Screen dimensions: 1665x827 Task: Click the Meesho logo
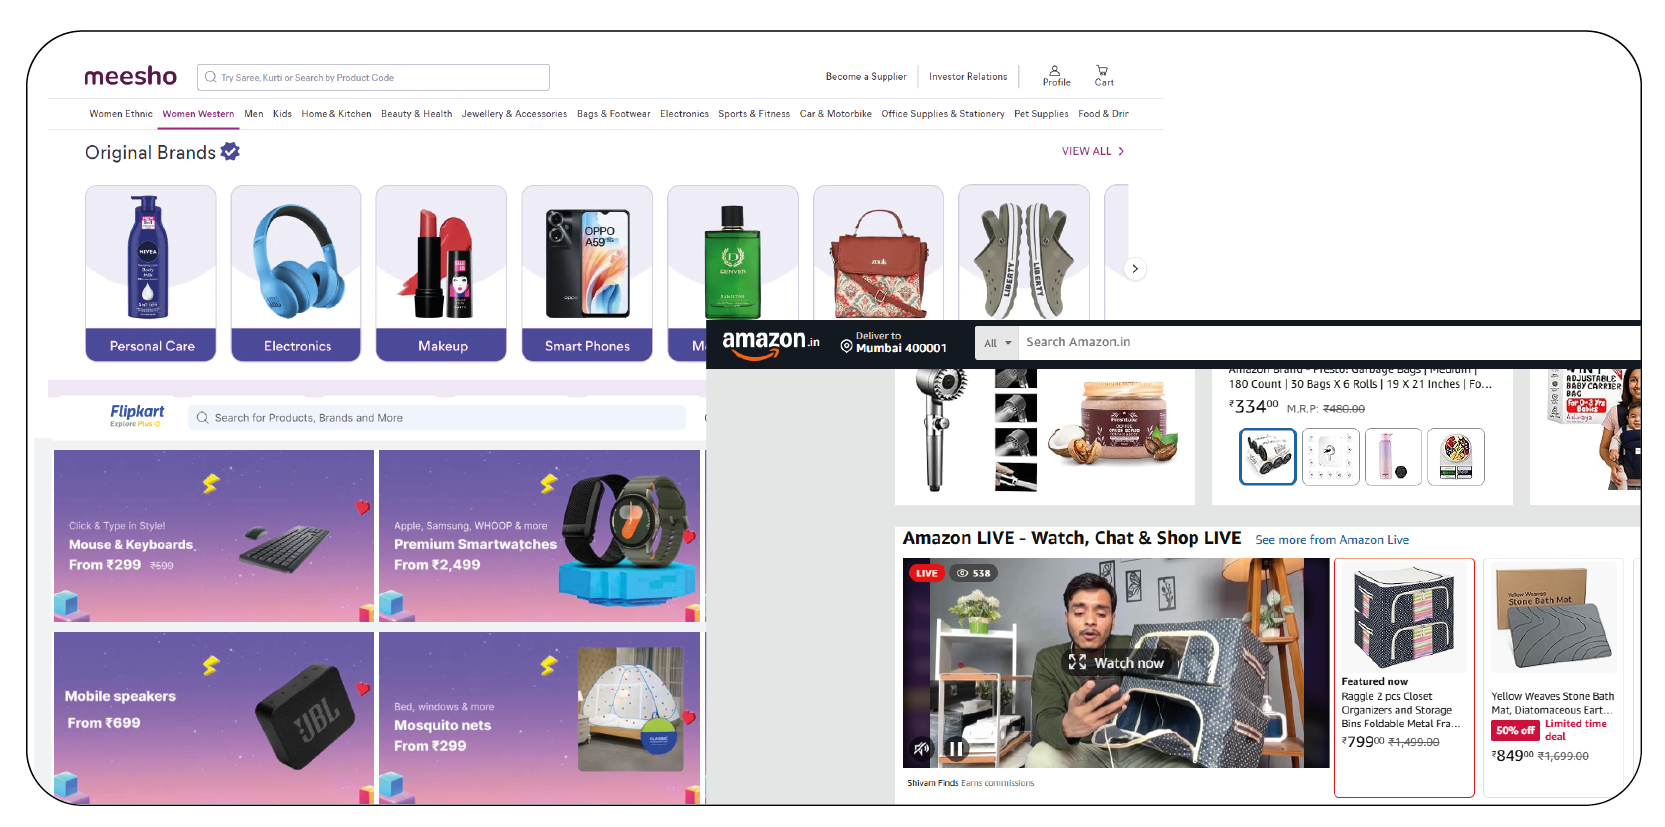pyautogui.click(x=130, y=77)
